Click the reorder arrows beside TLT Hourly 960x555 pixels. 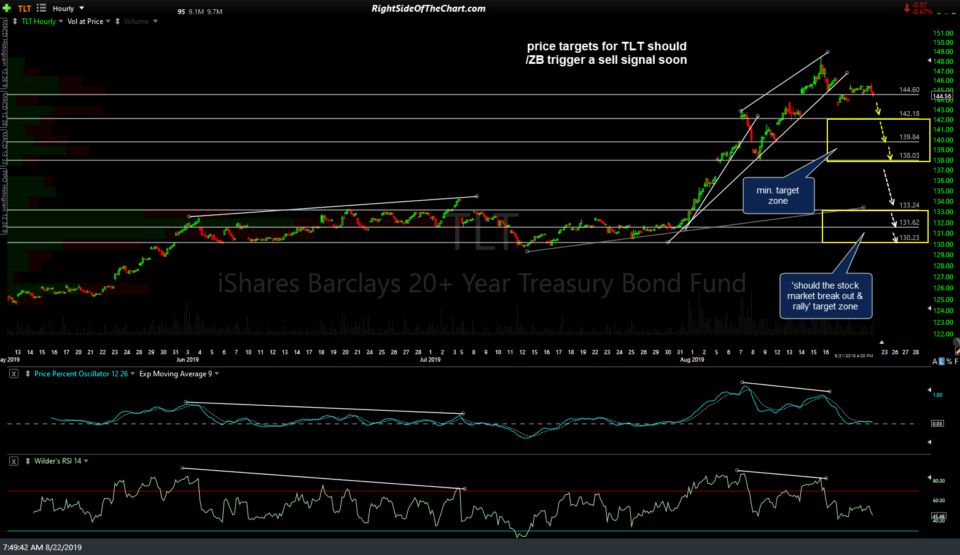(x=15, y=21)
